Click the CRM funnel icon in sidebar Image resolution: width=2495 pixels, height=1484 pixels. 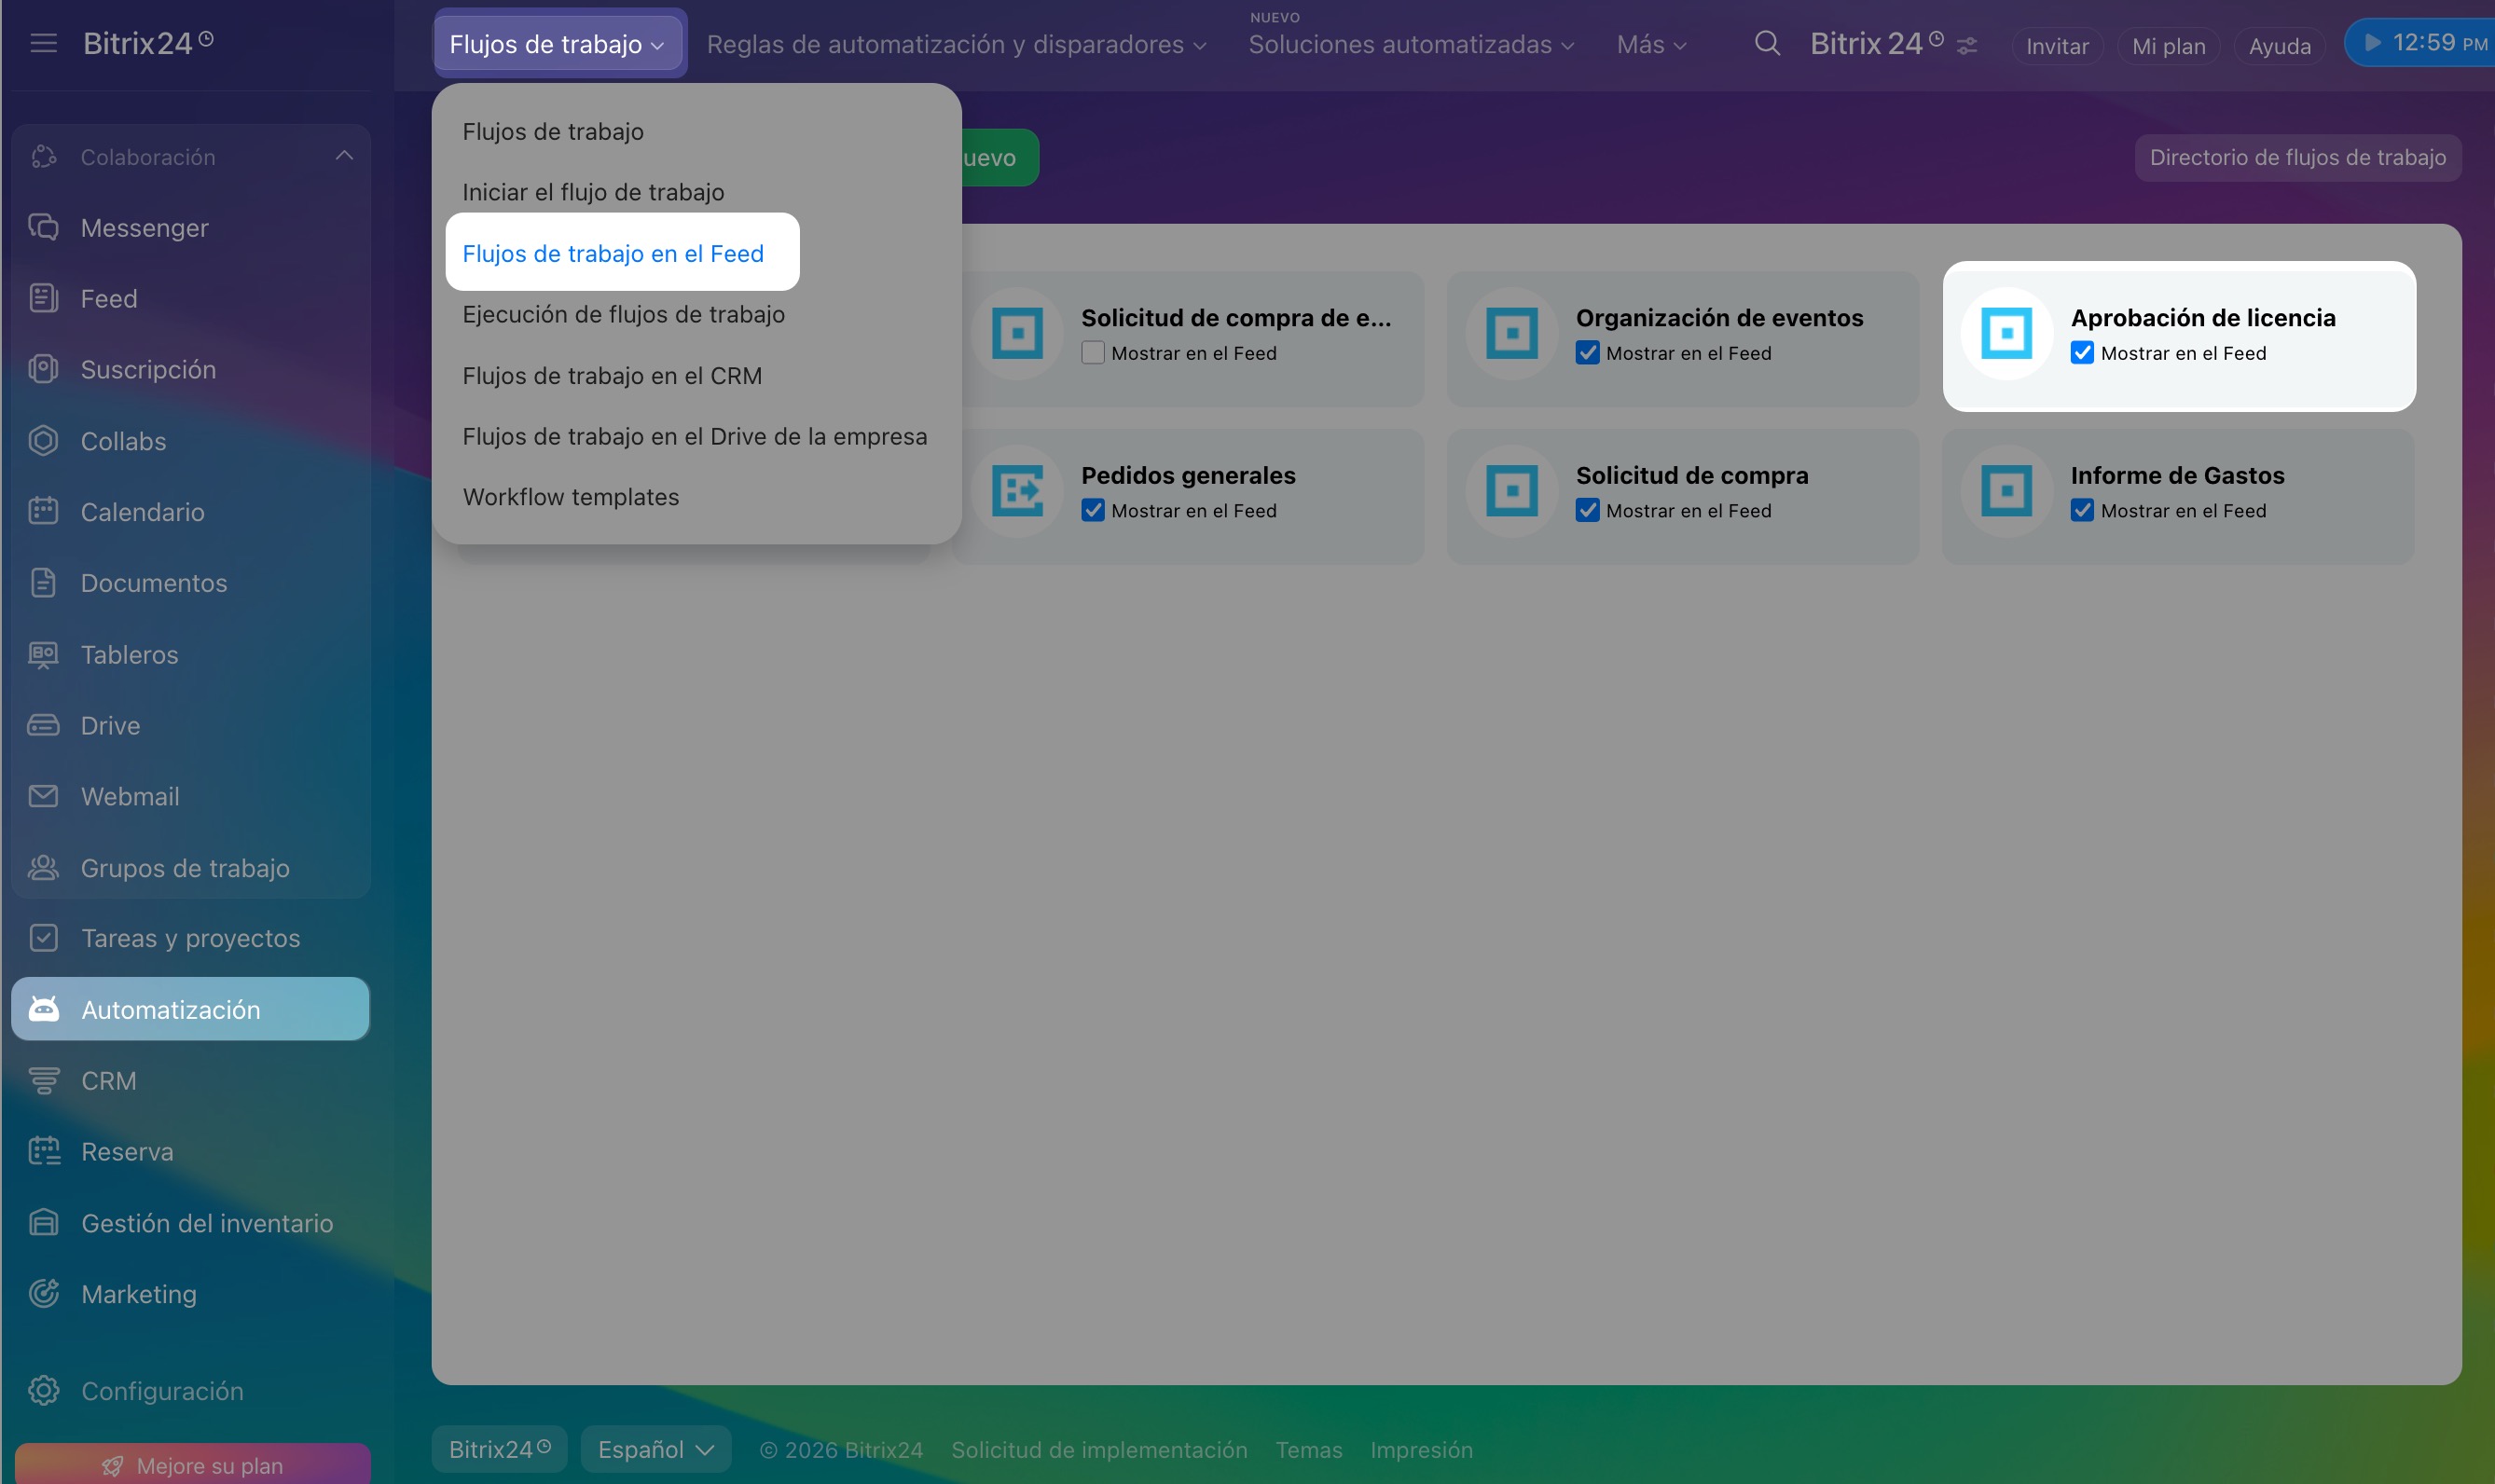[43, 1080]
